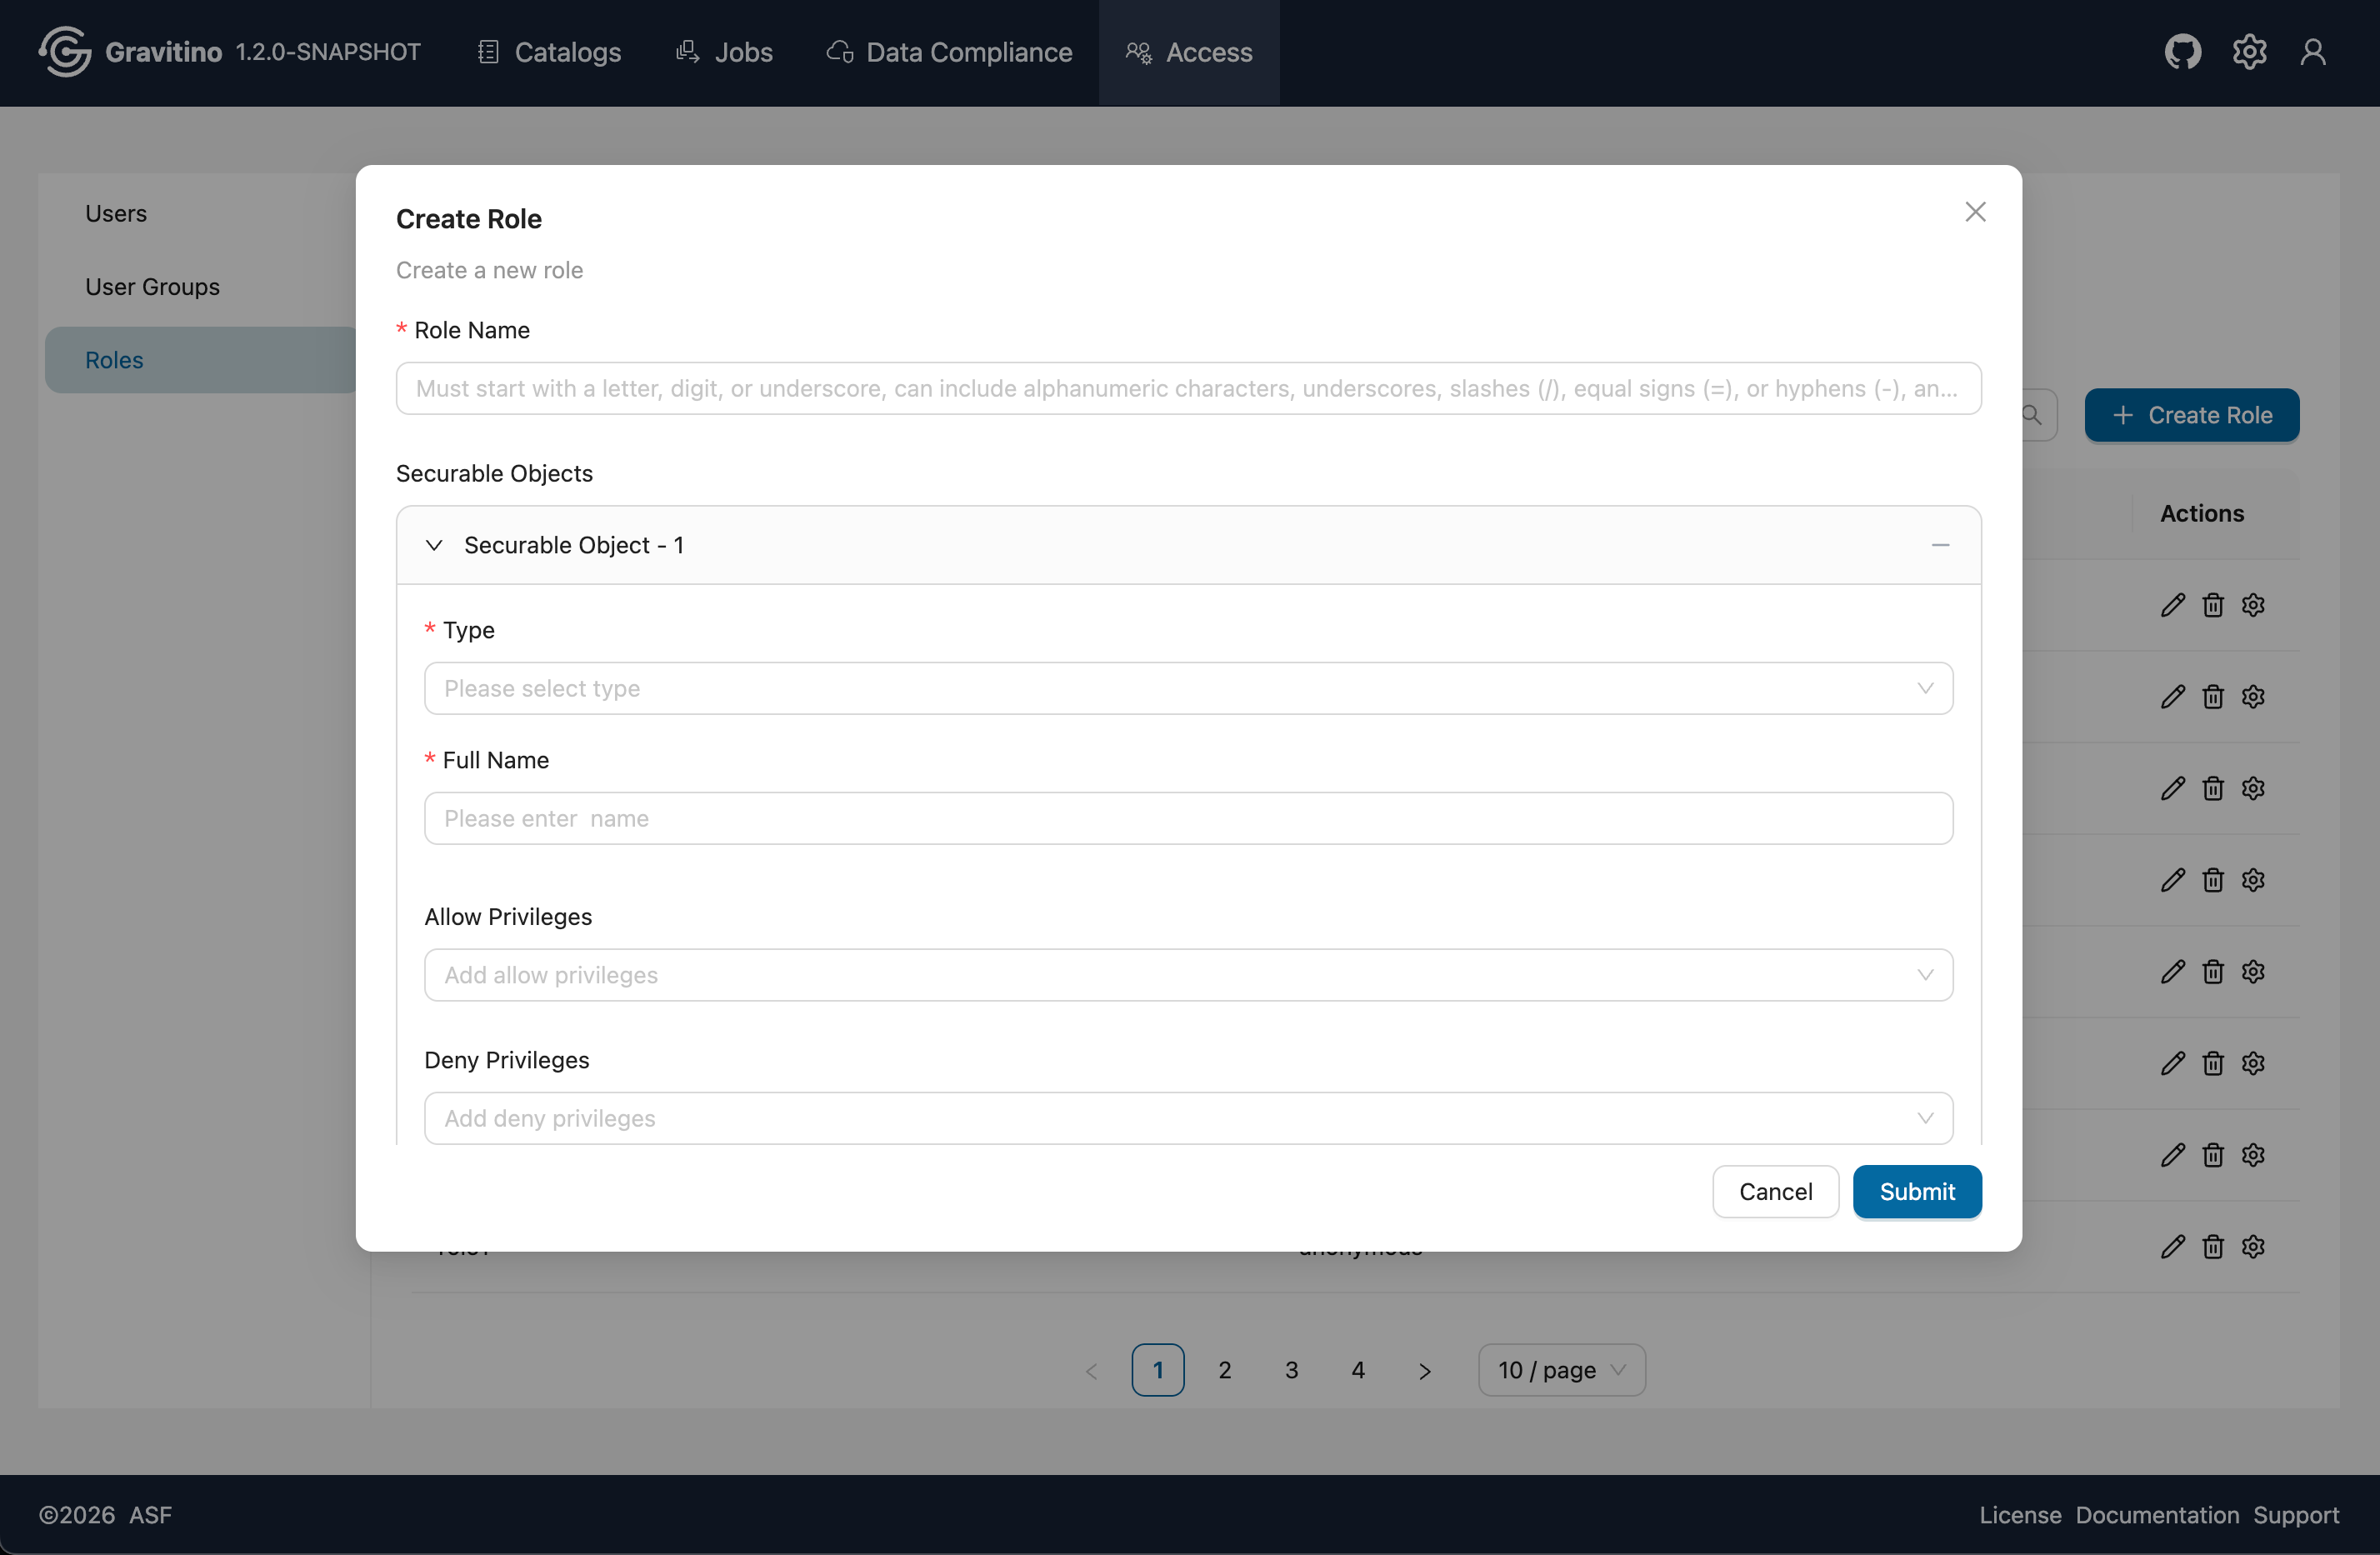The width and height of the screenshot is (2380, 1555).
Task: Open the Data Compliance tab
Action: 949,52
